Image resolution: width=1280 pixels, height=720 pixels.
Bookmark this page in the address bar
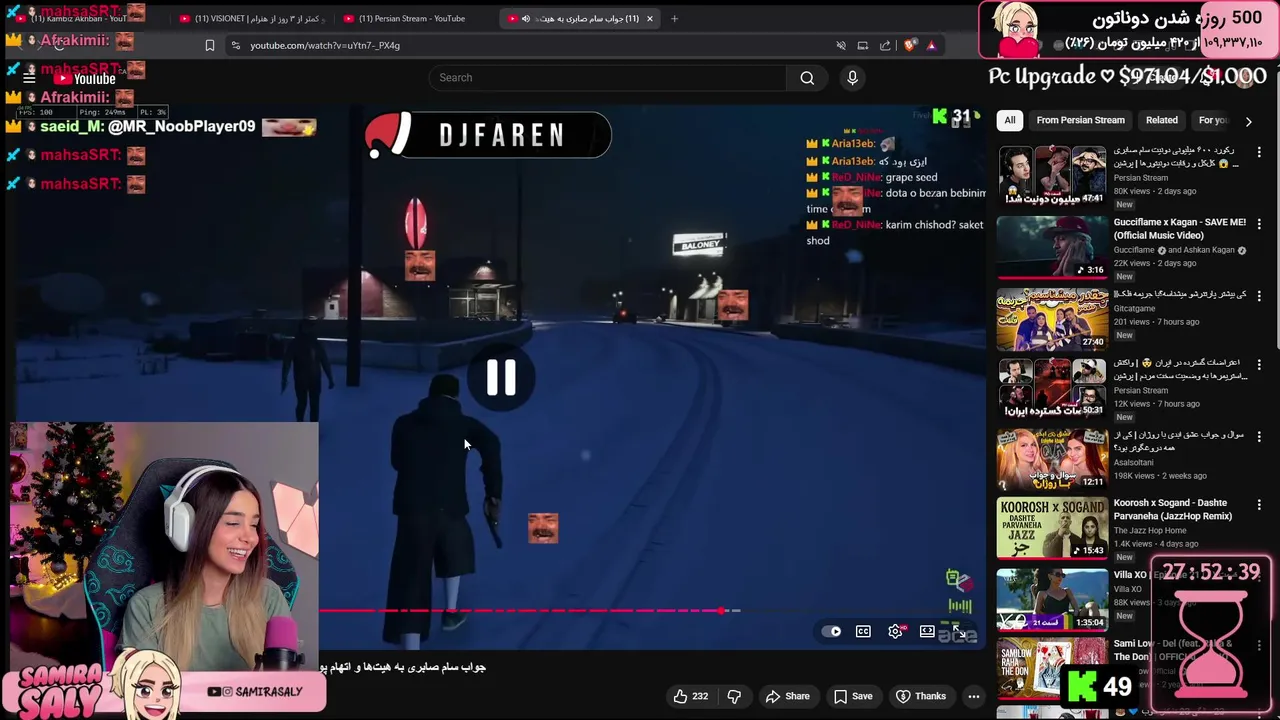pos(209,45)
